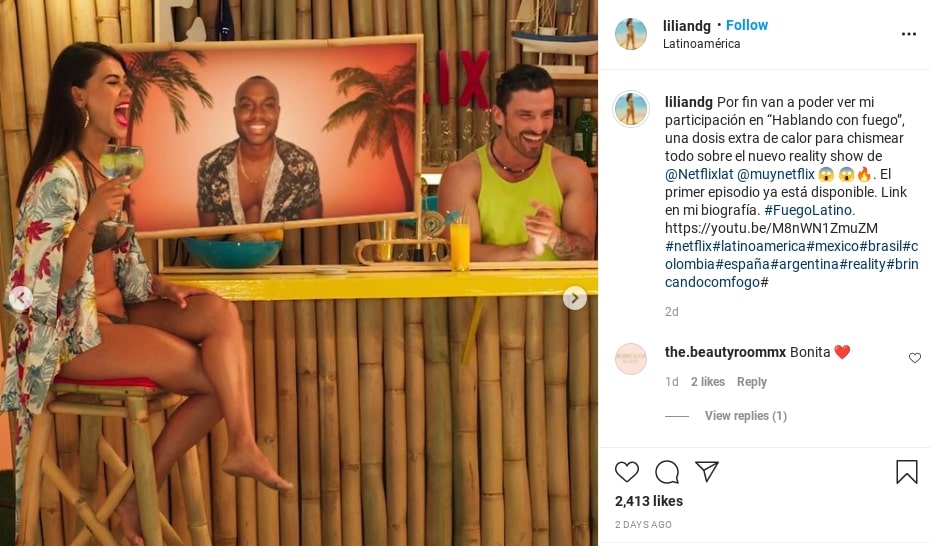
Task: Open liliandg profile picture in header
Action: (x=631, y=34)
